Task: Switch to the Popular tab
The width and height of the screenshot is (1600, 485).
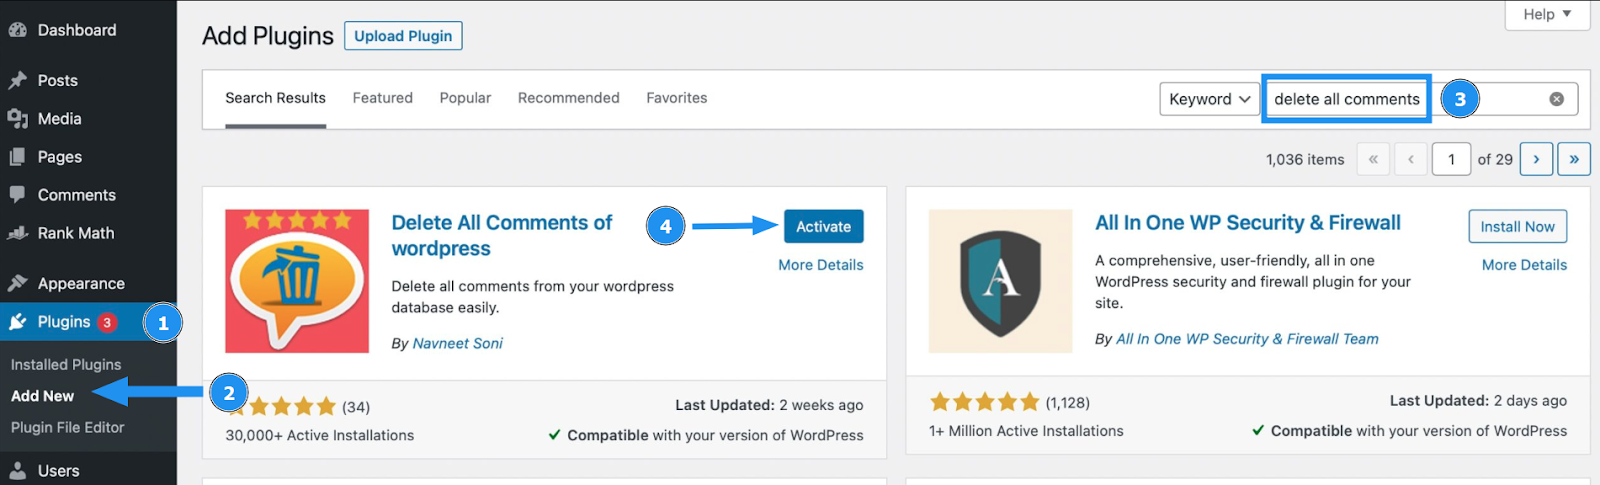Action: (465, 98)
